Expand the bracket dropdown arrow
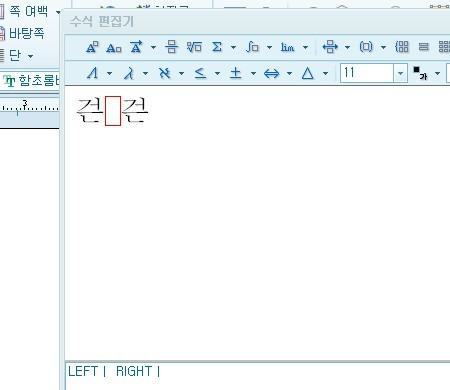Viewport: 450px width, 390px height. click(383, 47)
